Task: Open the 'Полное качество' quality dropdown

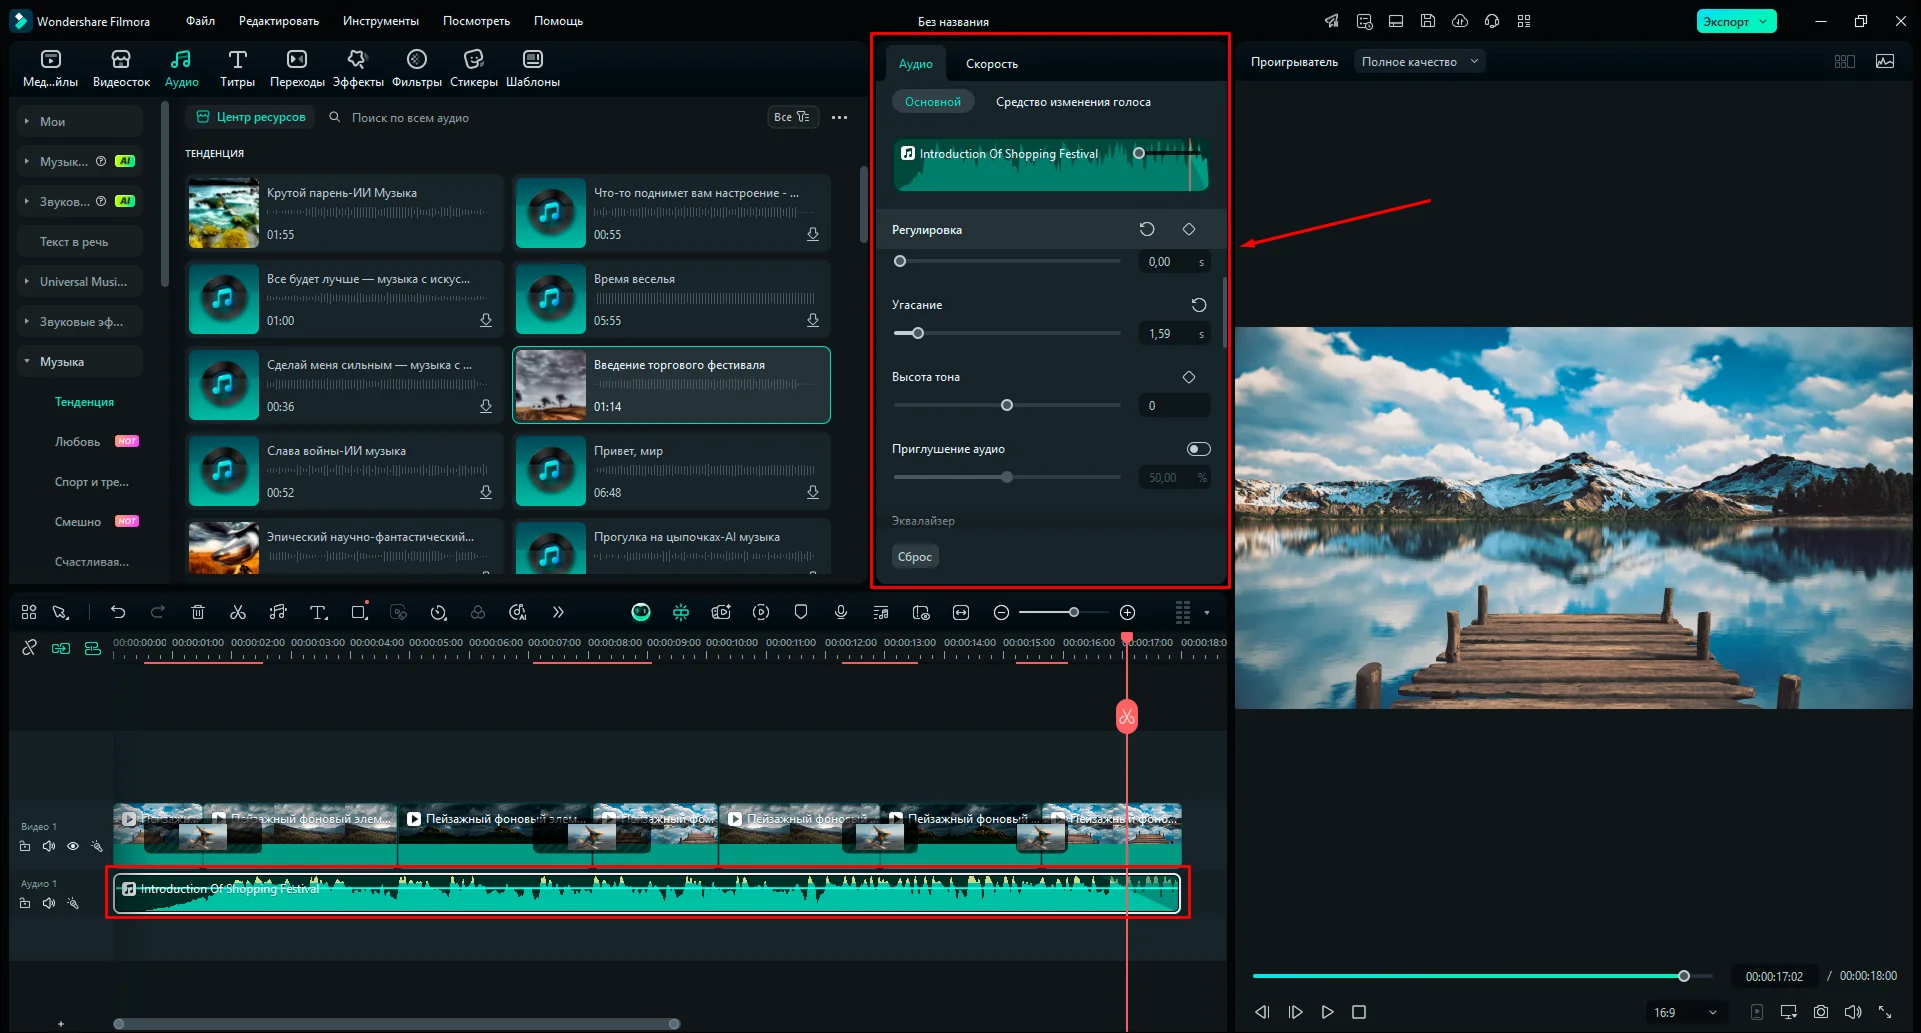Action: click(1419, 62)
